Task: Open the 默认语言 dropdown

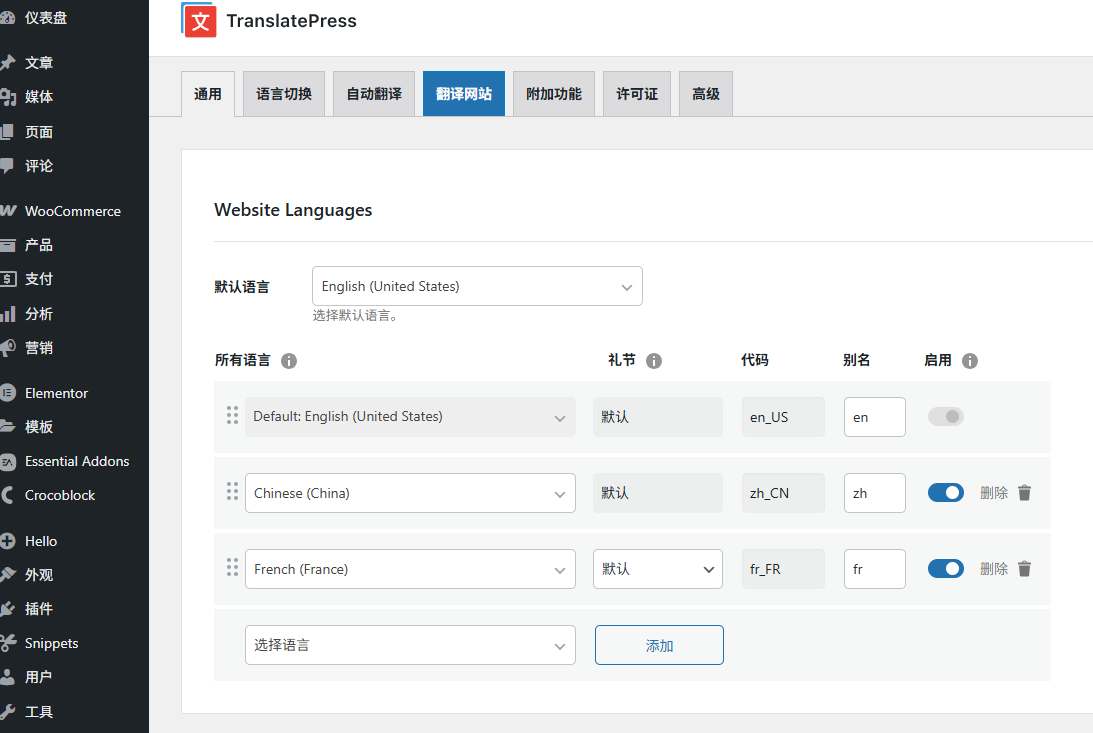Action: [x=477, y=286]
